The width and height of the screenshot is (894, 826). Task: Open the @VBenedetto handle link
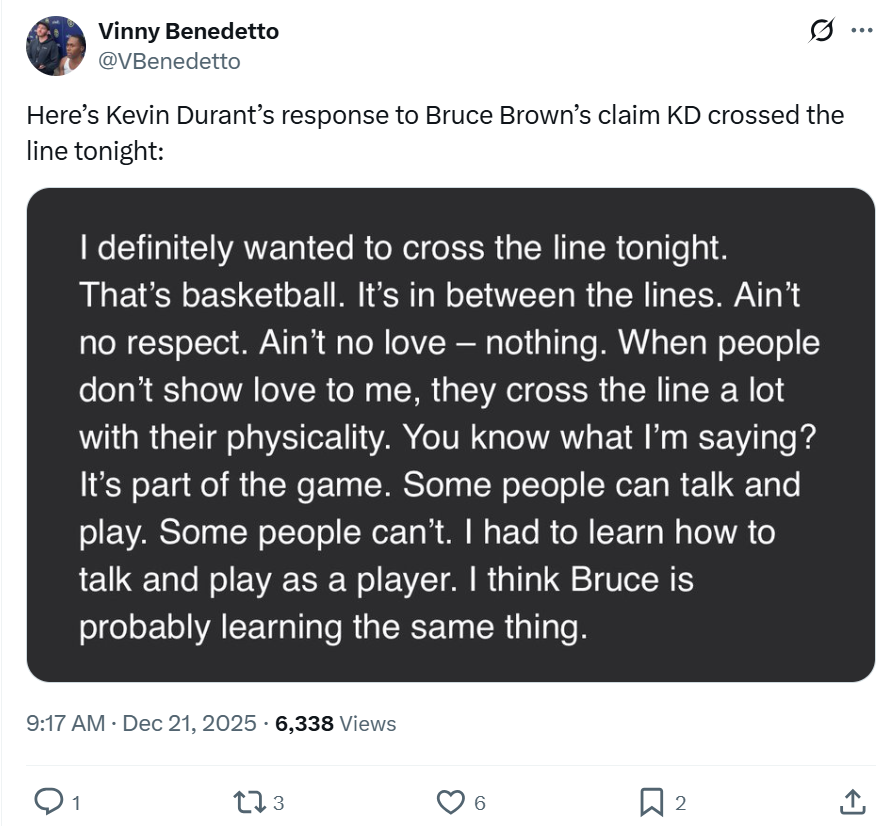[x=169, y=61]
